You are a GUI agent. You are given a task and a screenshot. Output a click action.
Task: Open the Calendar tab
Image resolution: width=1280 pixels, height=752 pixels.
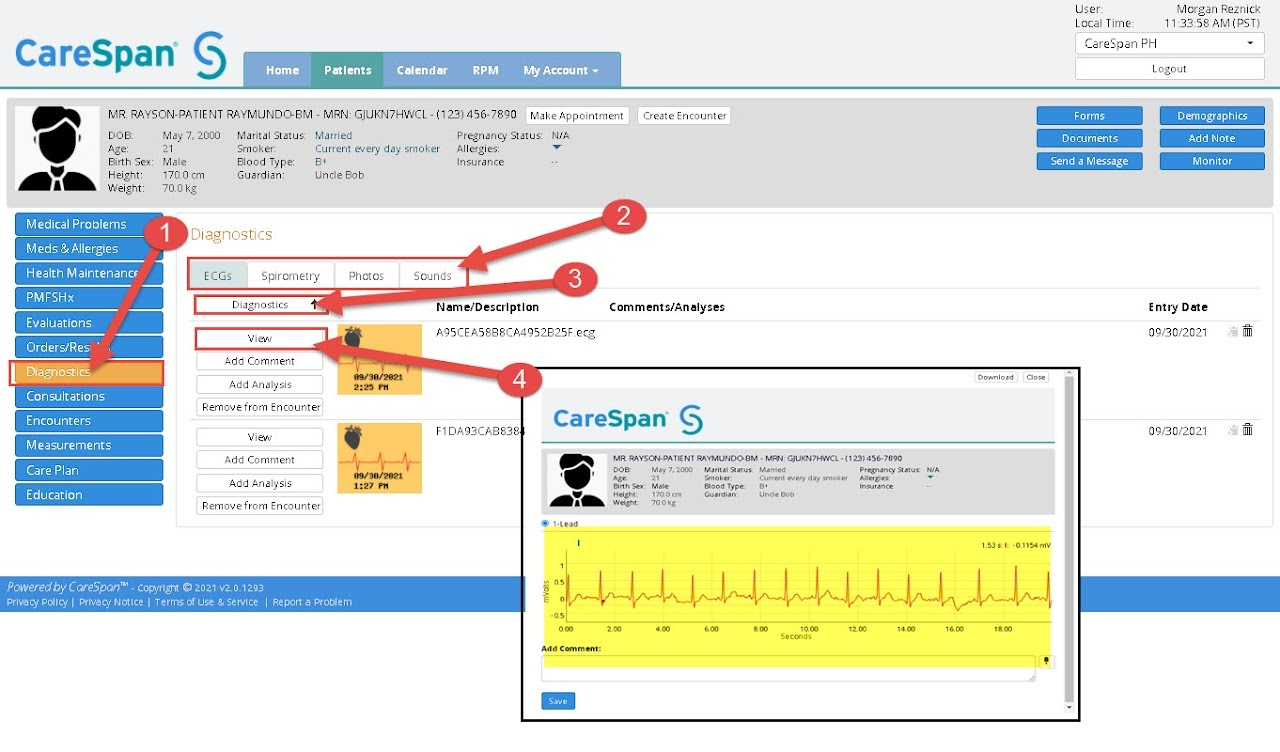(x=421, y=70)
